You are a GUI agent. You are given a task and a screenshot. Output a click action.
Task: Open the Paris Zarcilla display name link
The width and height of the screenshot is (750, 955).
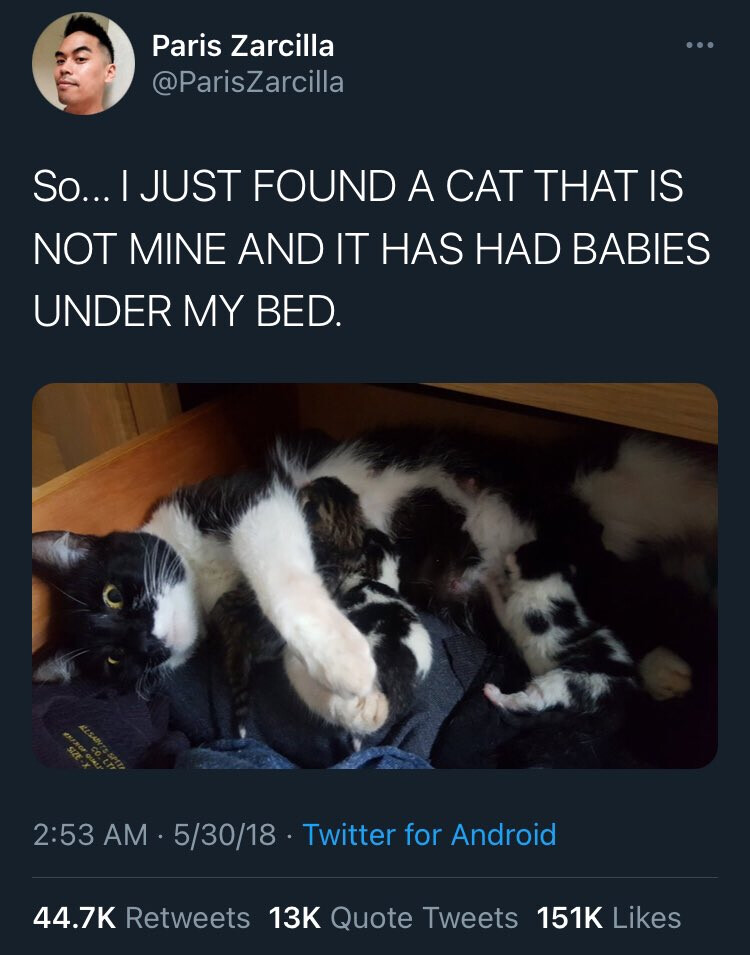coord(243,45)
